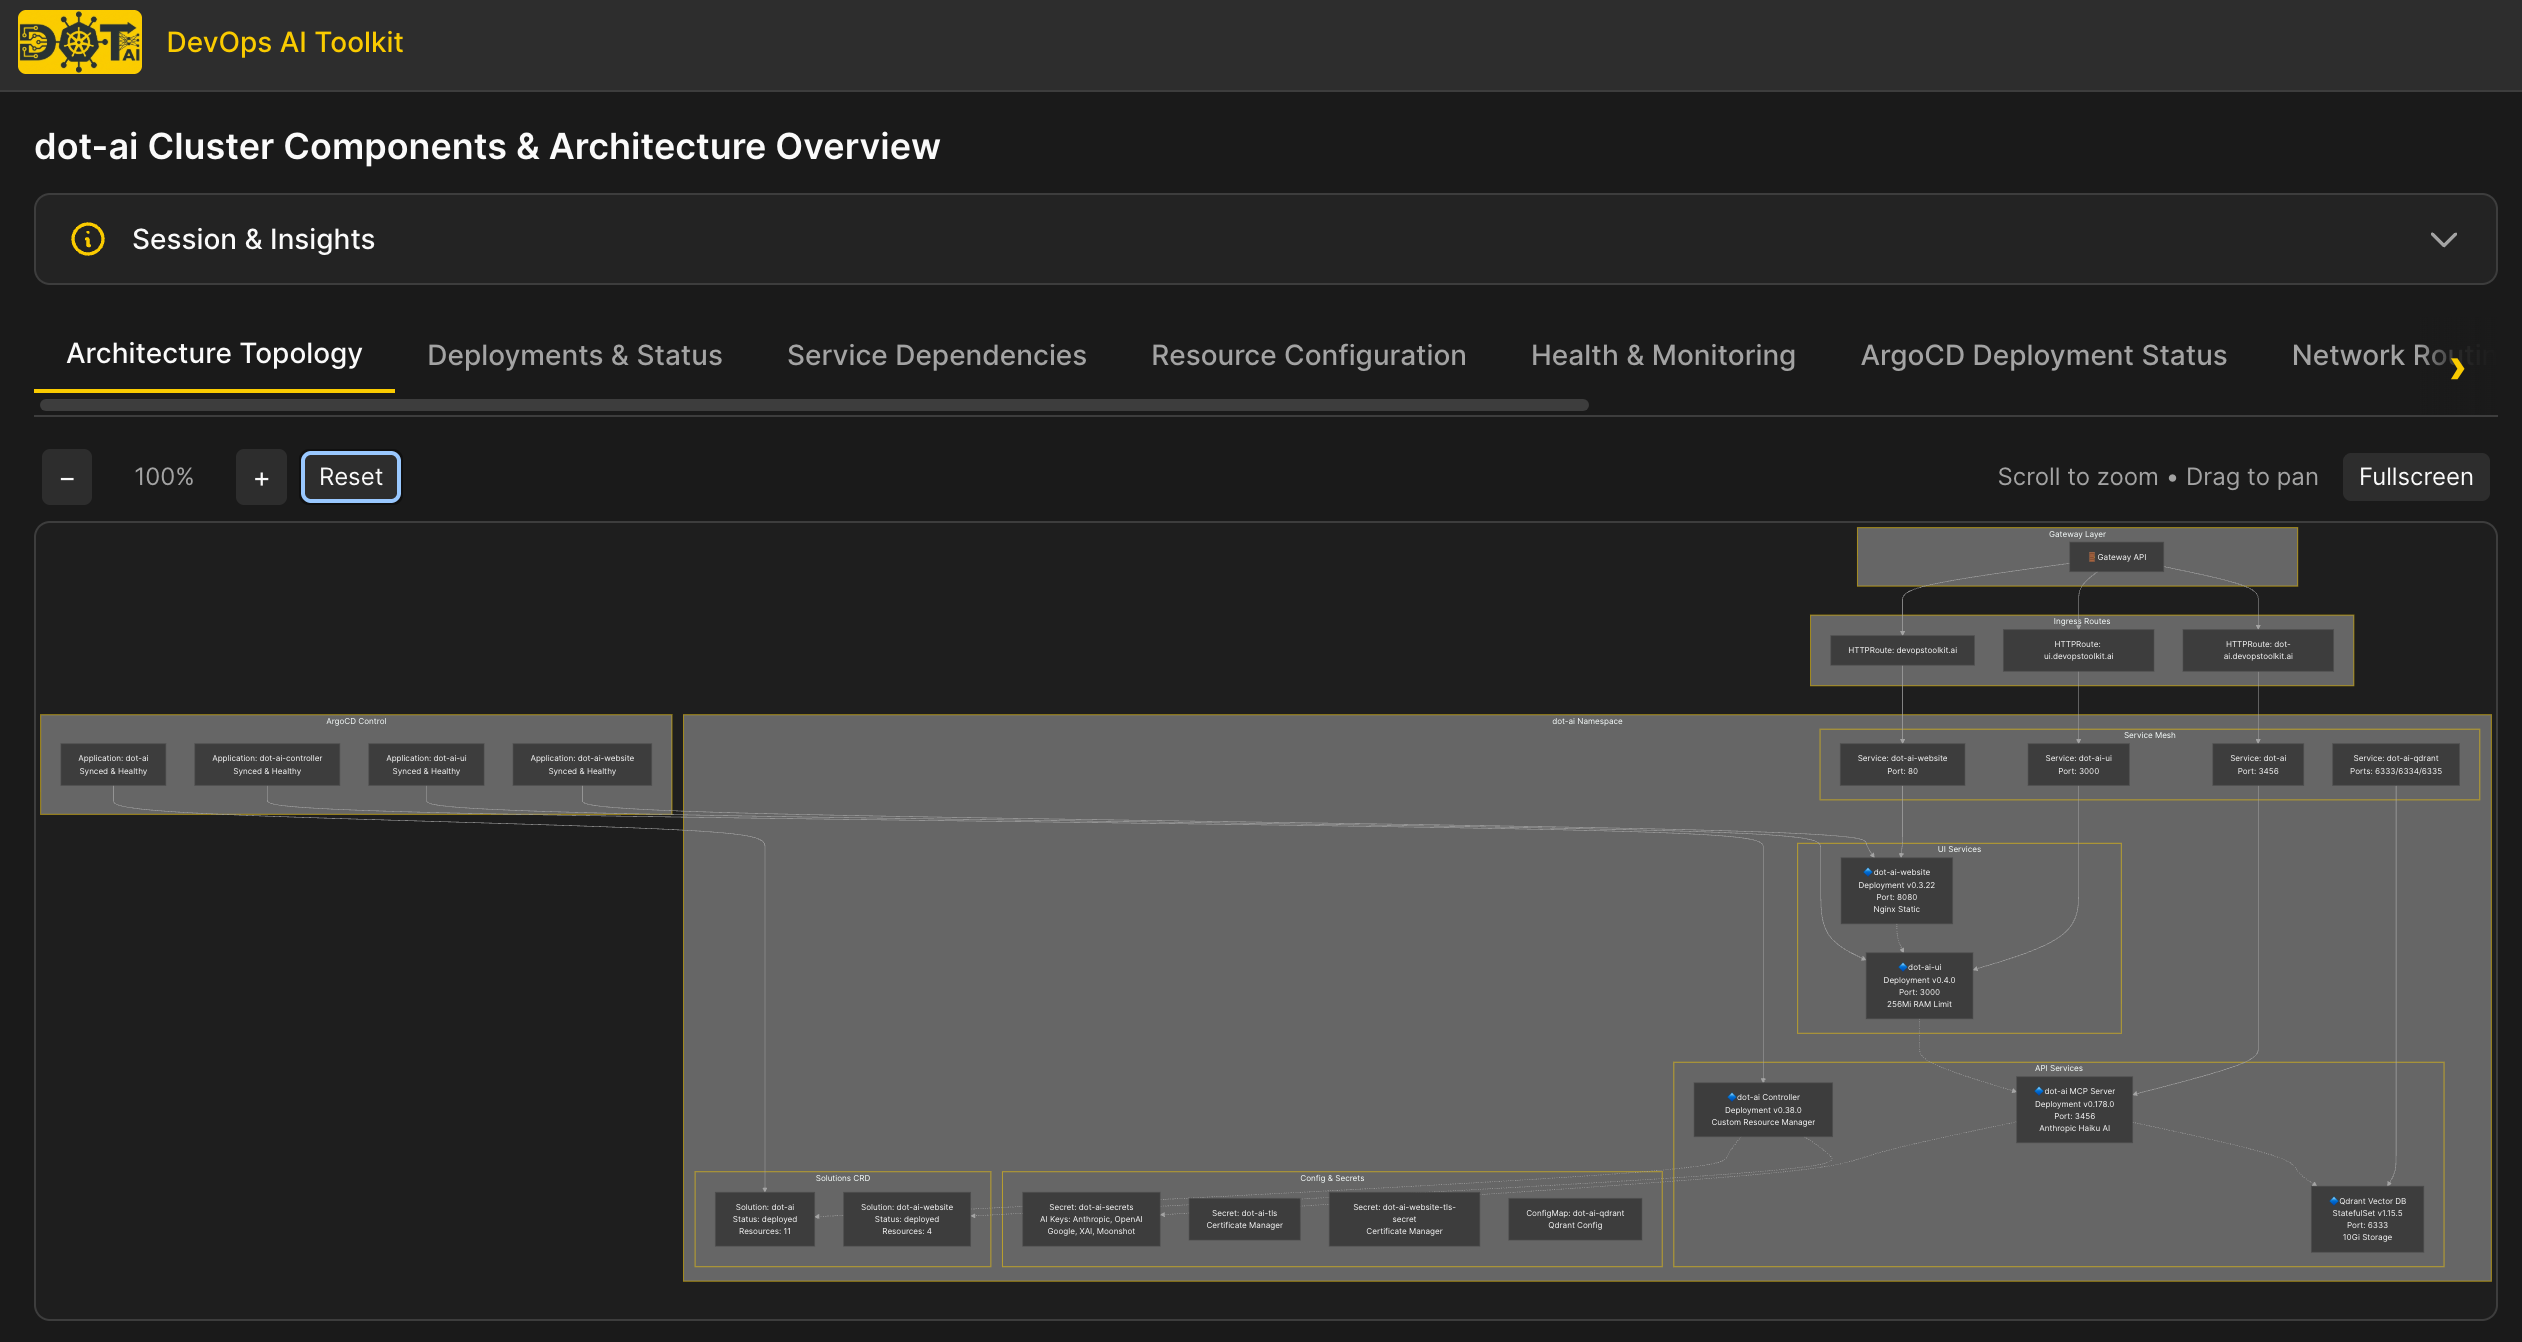The width and height of the screenshot is (2522, 1342).
Task: Open the Service Dependencies tab
Action: 936,355
